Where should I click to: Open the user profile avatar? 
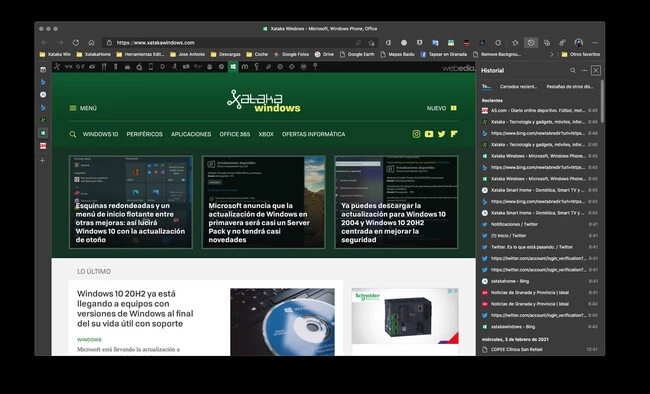click(579, 43)
